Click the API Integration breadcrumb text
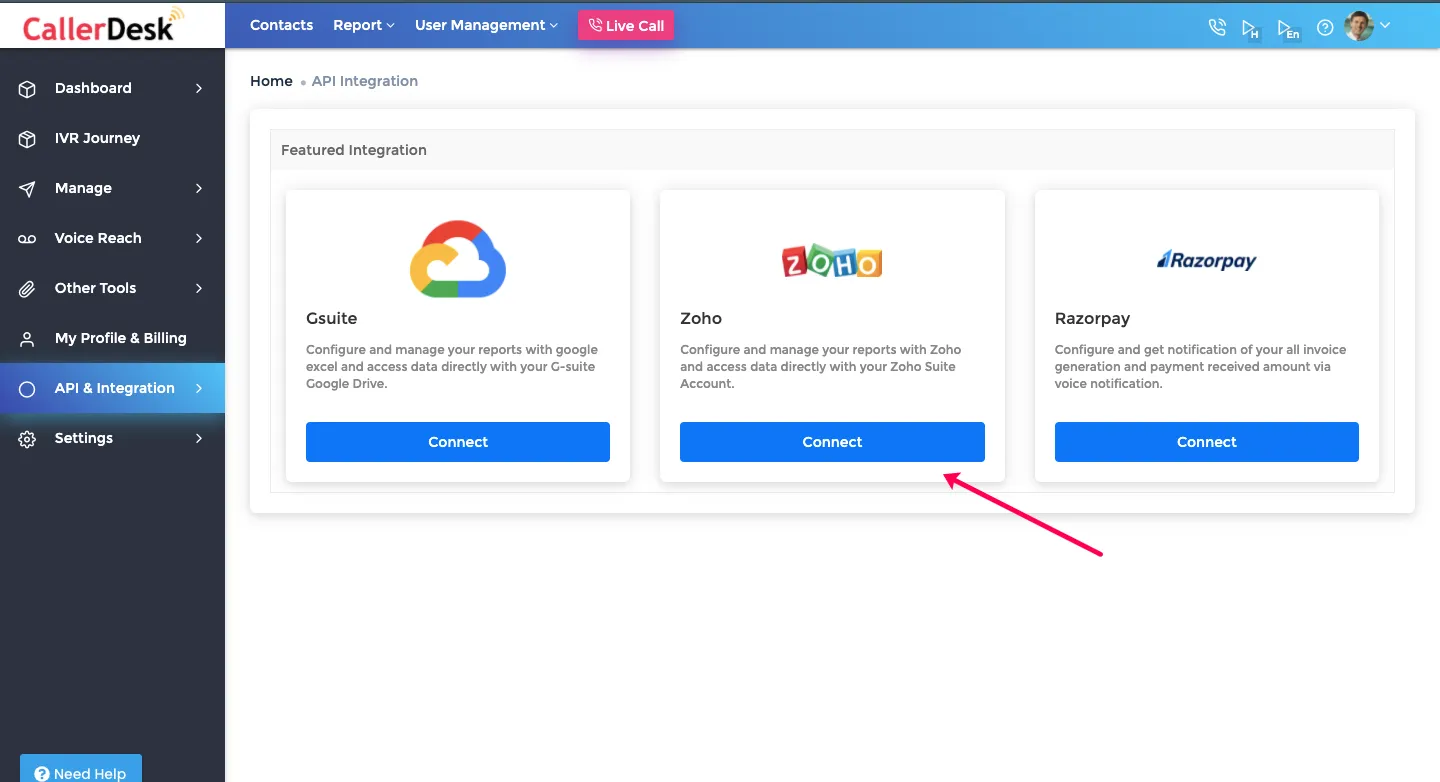 click(x=365, y=81)
